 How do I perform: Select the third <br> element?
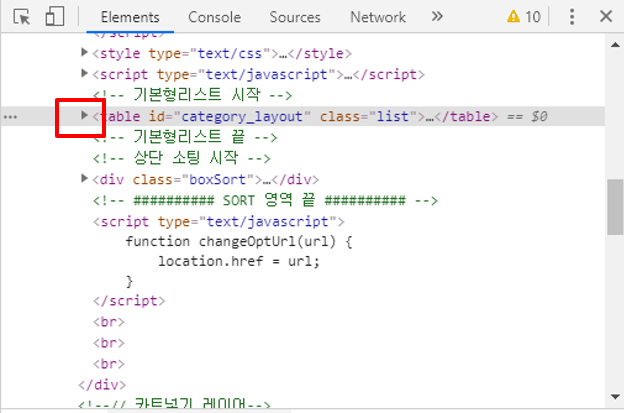pyautogui.click(x=109, y=364)
